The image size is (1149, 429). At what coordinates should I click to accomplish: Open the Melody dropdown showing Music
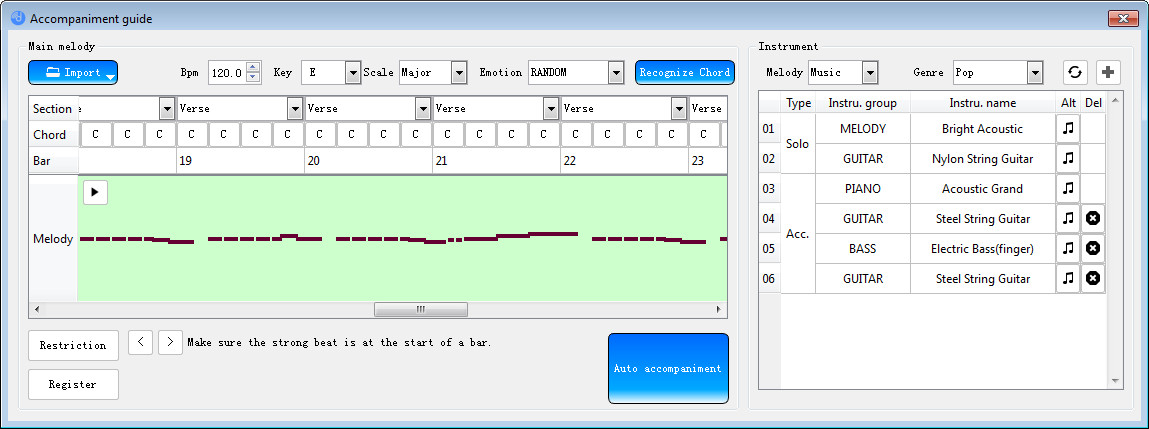coord(869,72)
